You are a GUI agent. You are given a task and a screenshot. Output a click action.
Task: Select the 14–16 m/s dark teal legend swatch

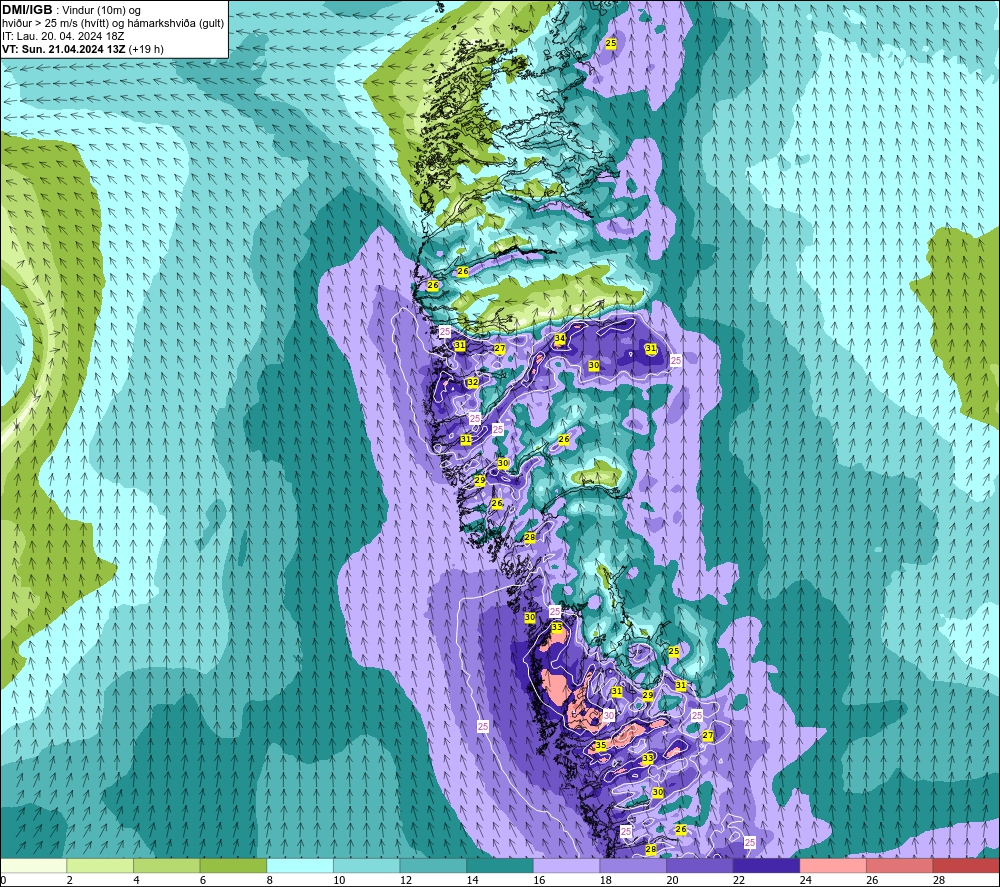[x=500, y=866]
